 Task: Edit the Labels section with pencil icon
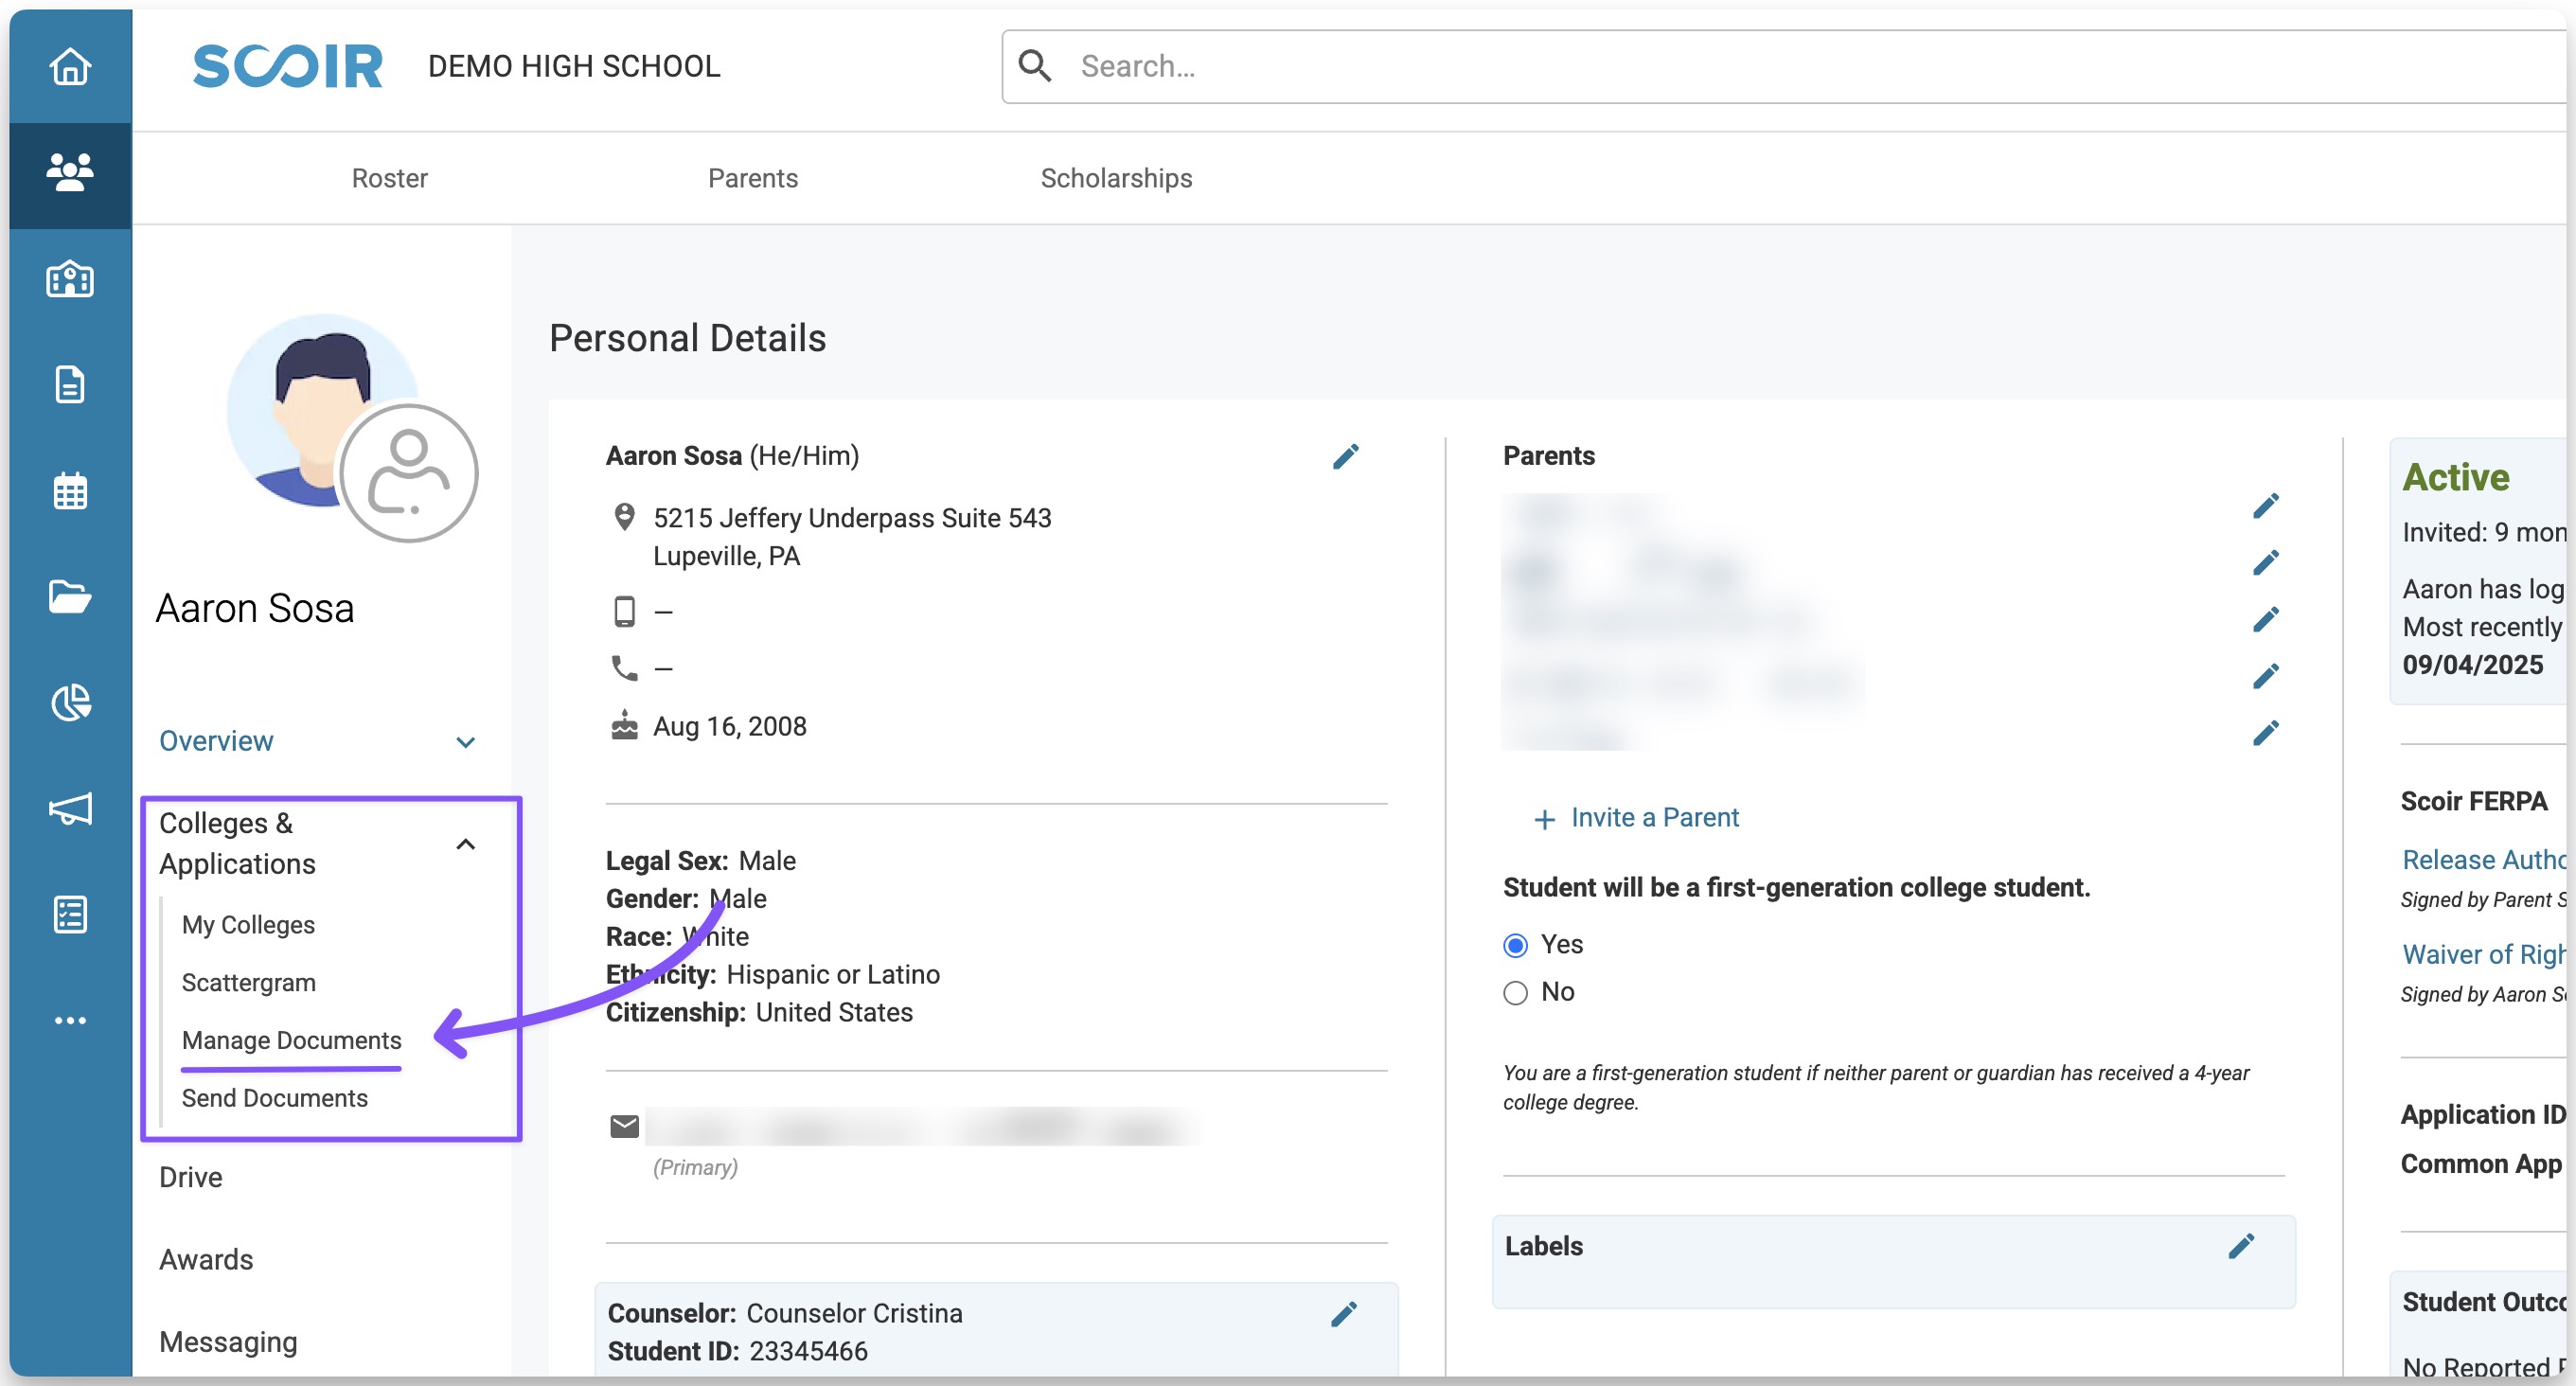click(x=2241, y=1246)
